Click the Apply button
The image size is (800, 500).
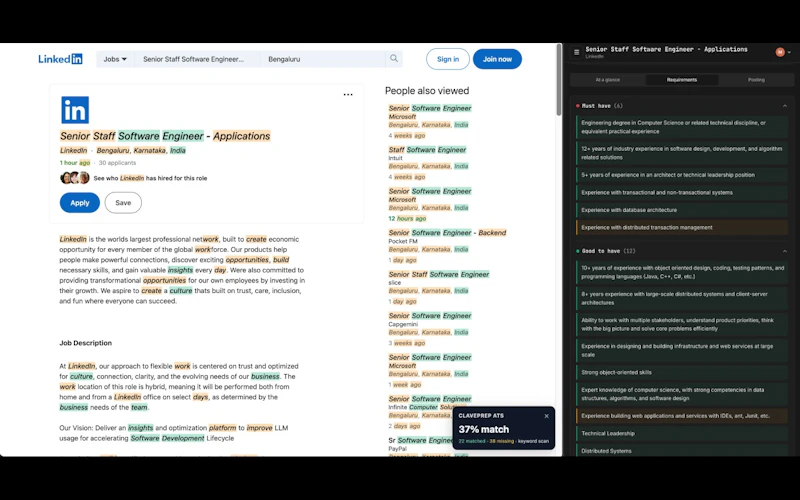(80, 203)
